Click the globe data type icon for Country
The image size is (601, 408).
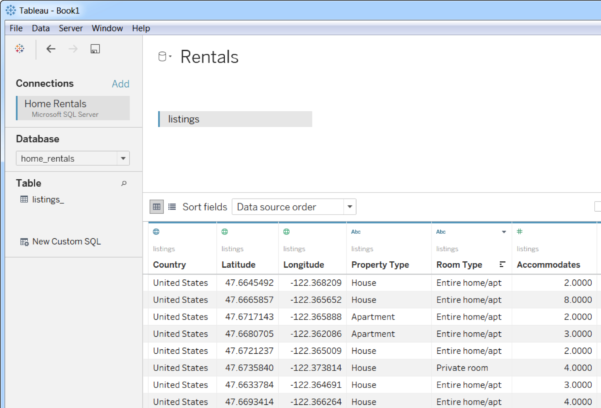point(156,232)
